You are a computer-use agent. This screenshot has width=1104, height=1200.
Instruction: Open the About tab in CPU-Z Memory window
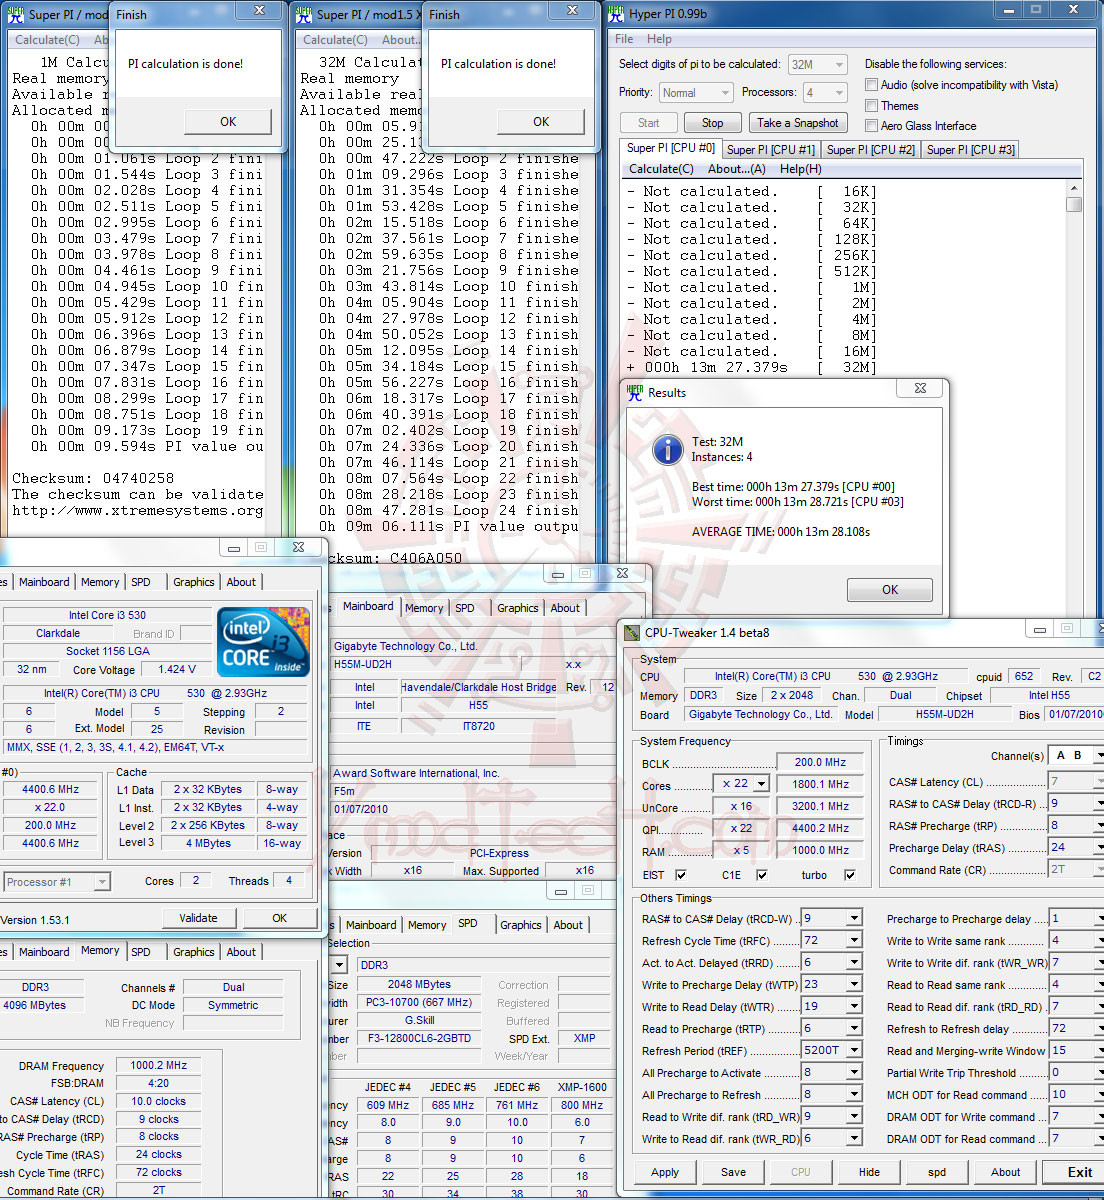click(241, 952)
